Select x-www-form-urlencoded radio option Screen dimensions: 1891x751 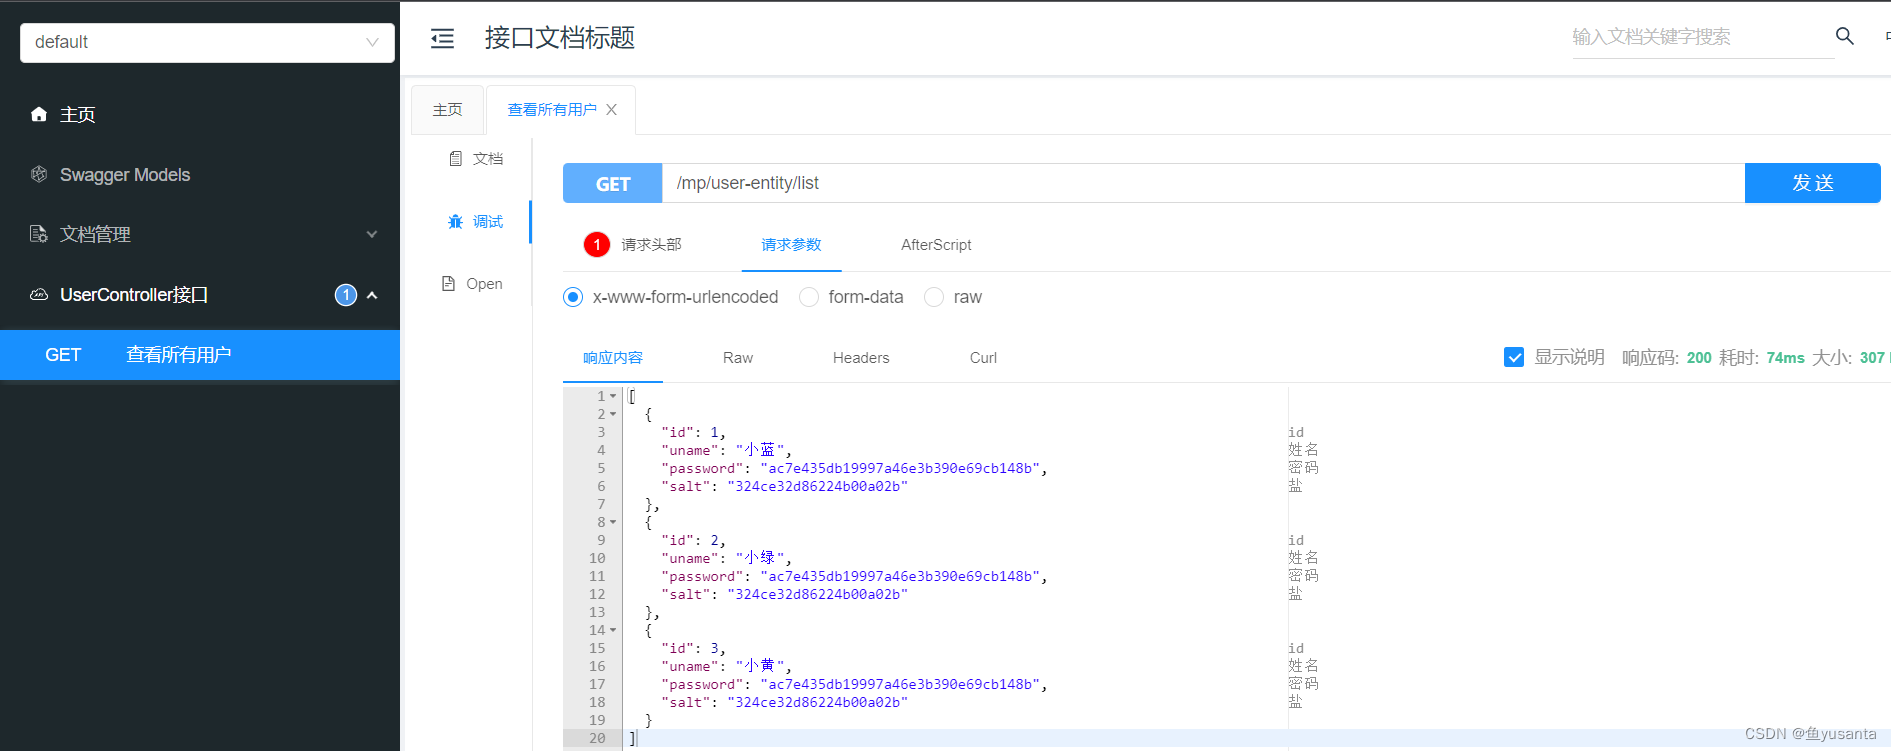point(573,297)
